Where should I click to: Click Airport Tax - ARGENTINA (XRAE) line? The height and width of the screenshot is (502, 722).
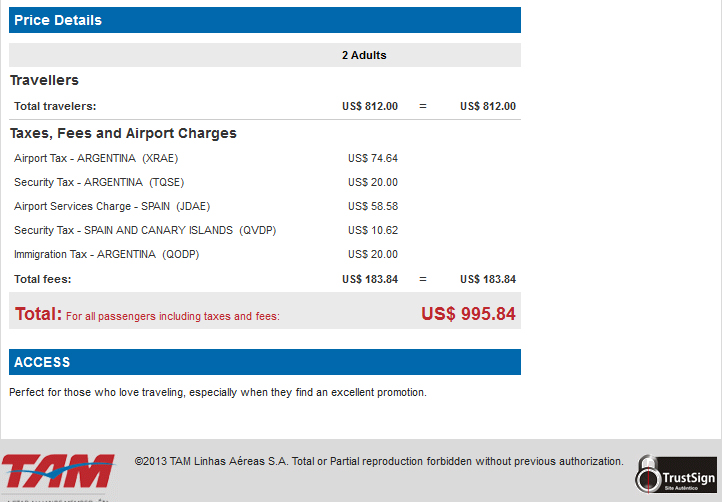(96, 158)
